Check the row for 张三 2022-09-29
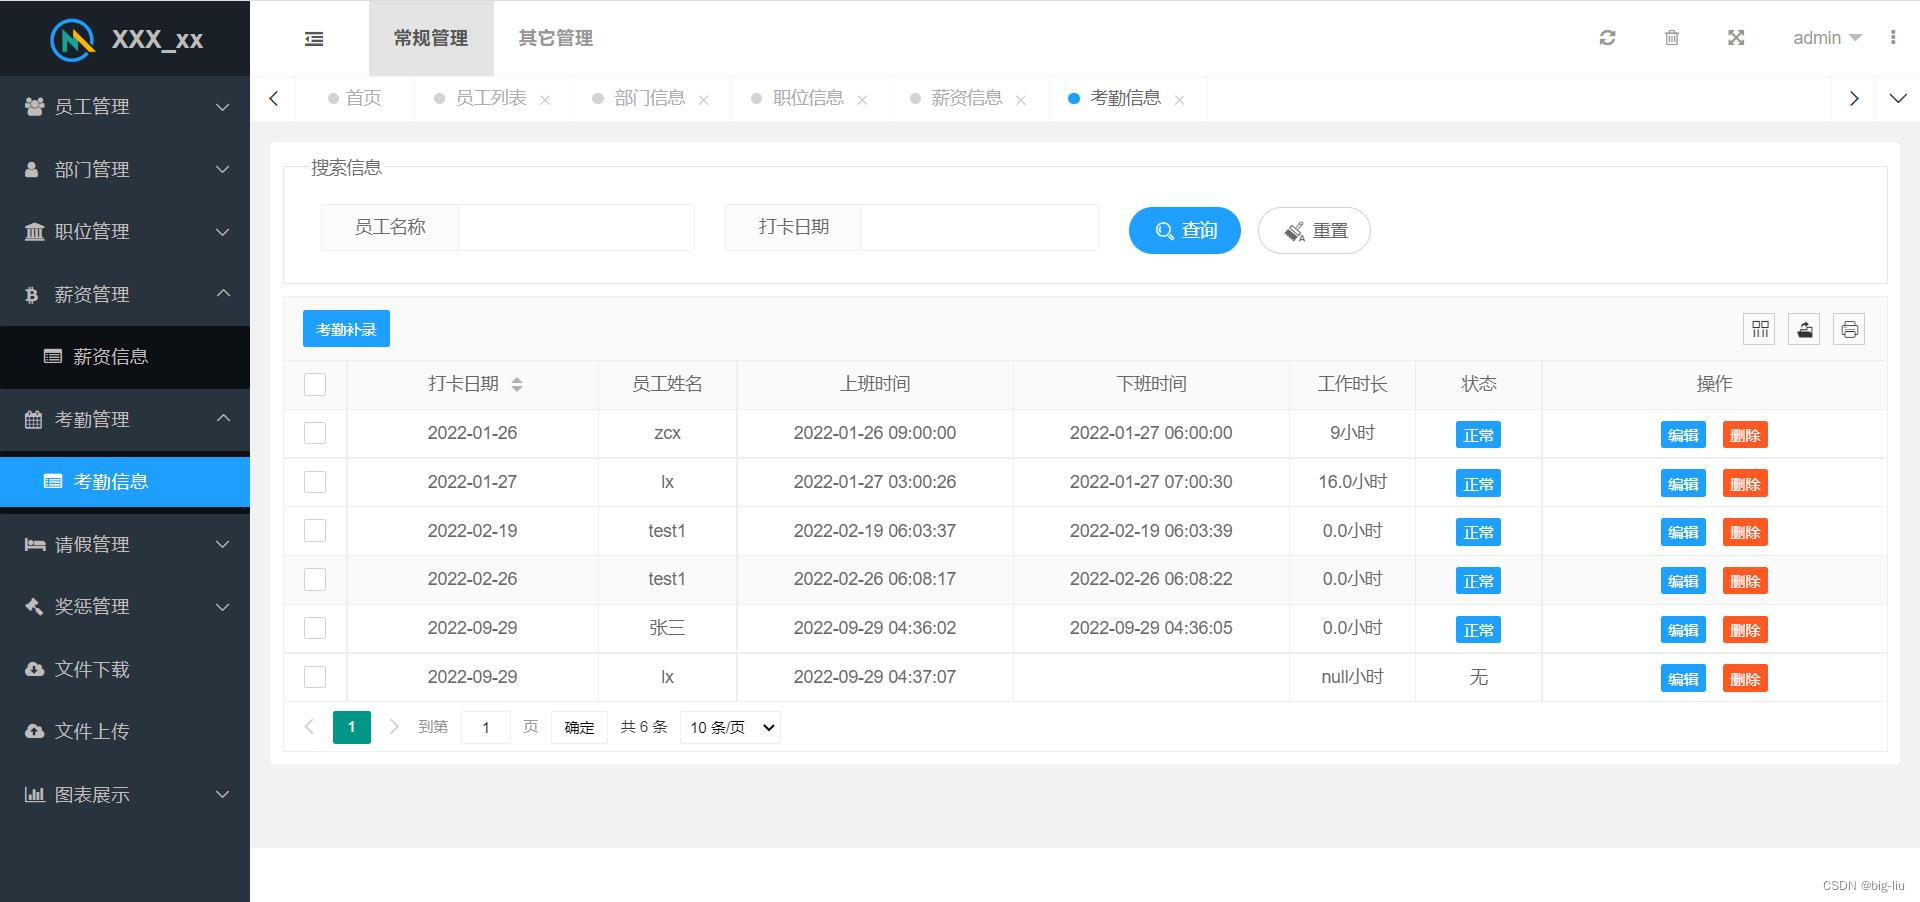The image size is (1920, 902). pyautogui.click(x=315, y=628)
